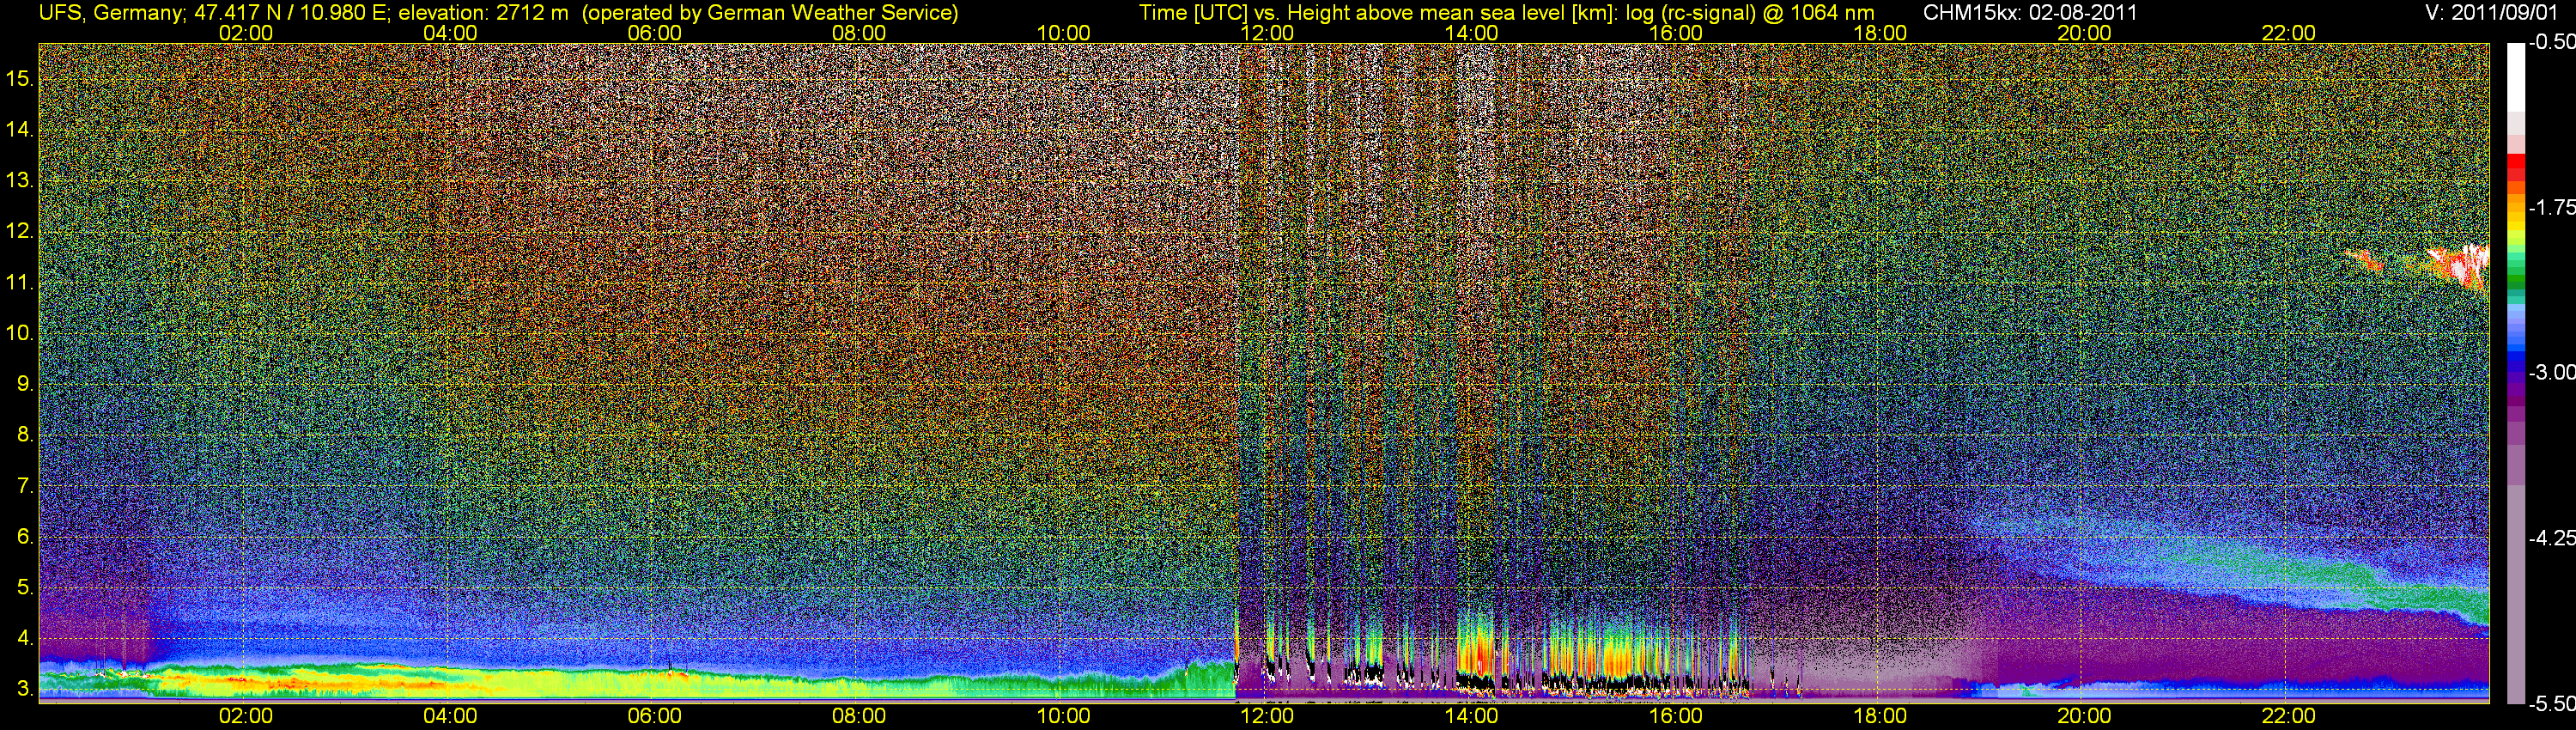
Task: Click the 02:00 label on top time axis
Action: point(245,33)
